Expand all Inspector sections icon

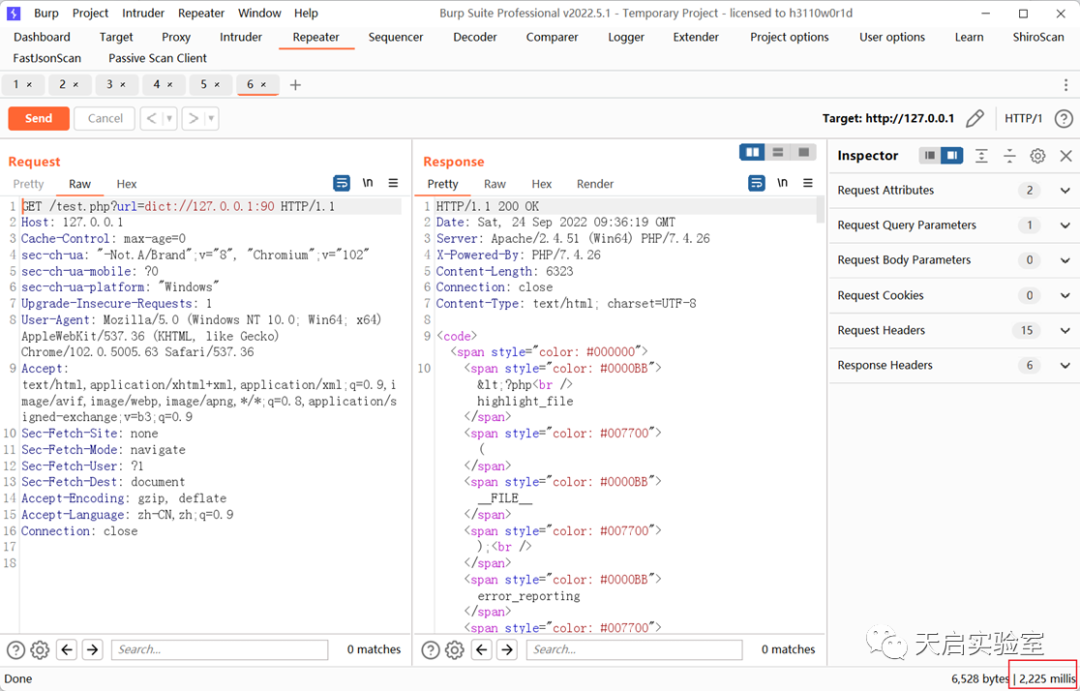[982, 156]
